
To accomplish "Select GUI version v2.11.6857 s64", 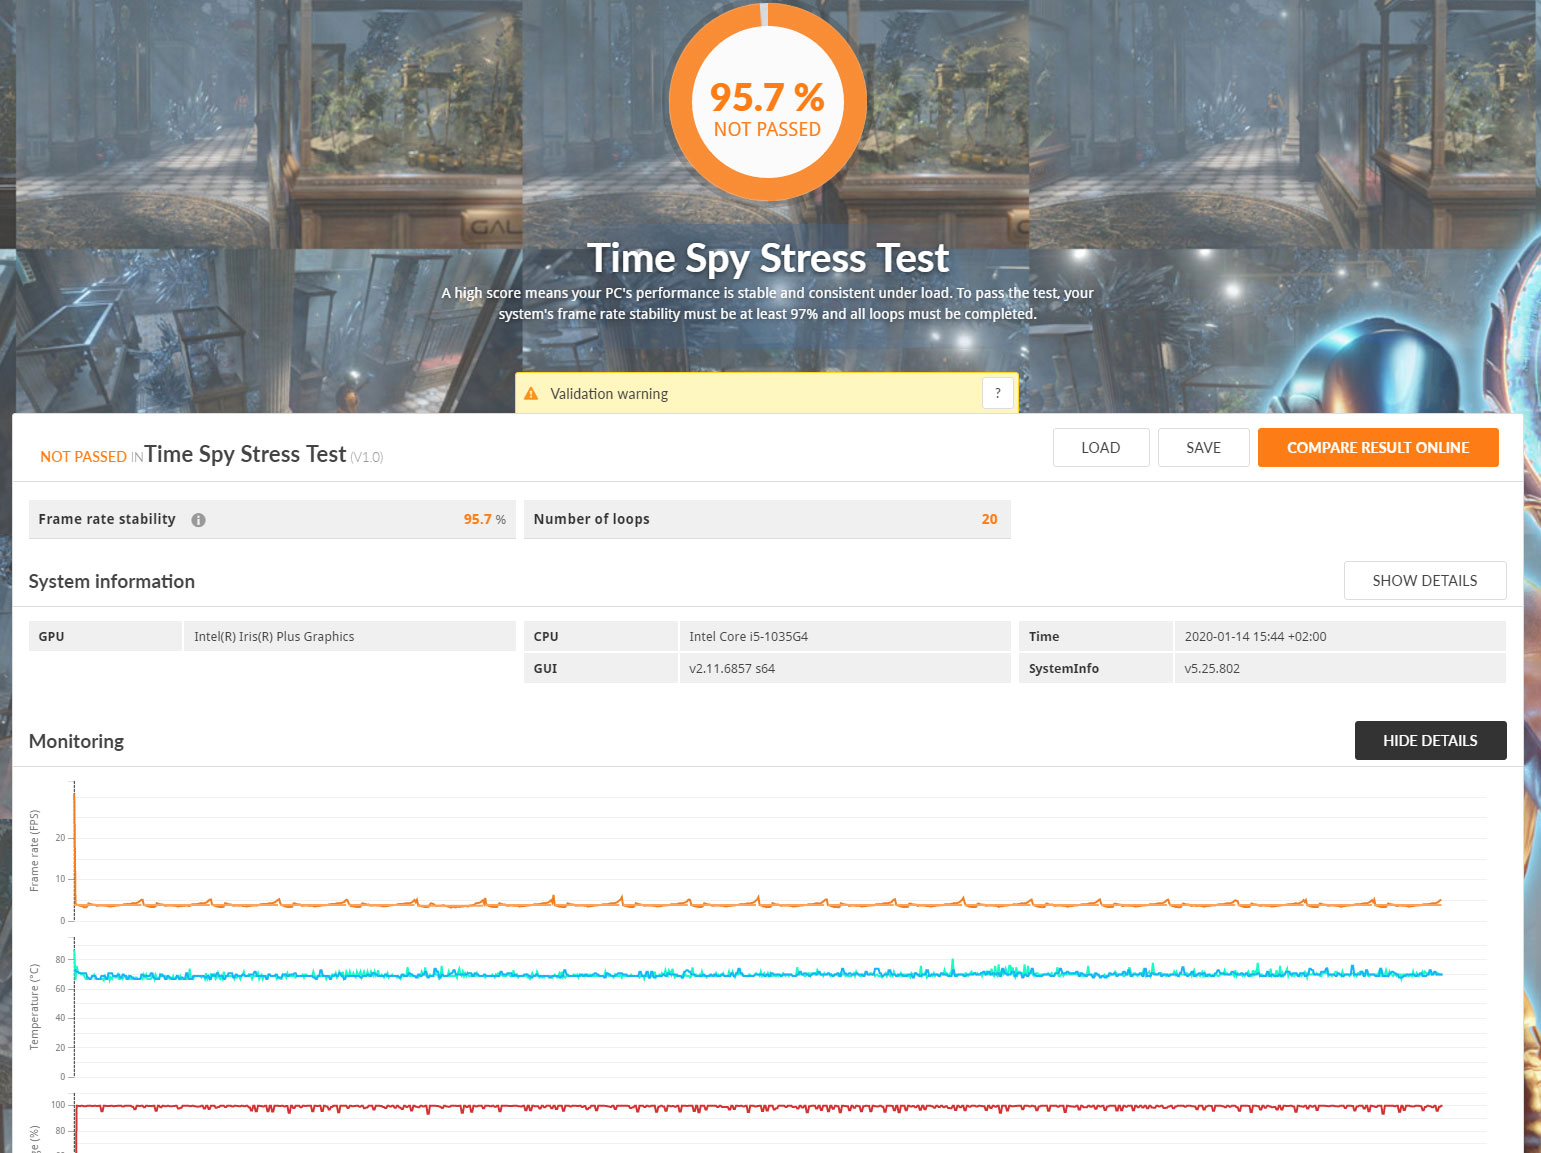I will point(732,669).
